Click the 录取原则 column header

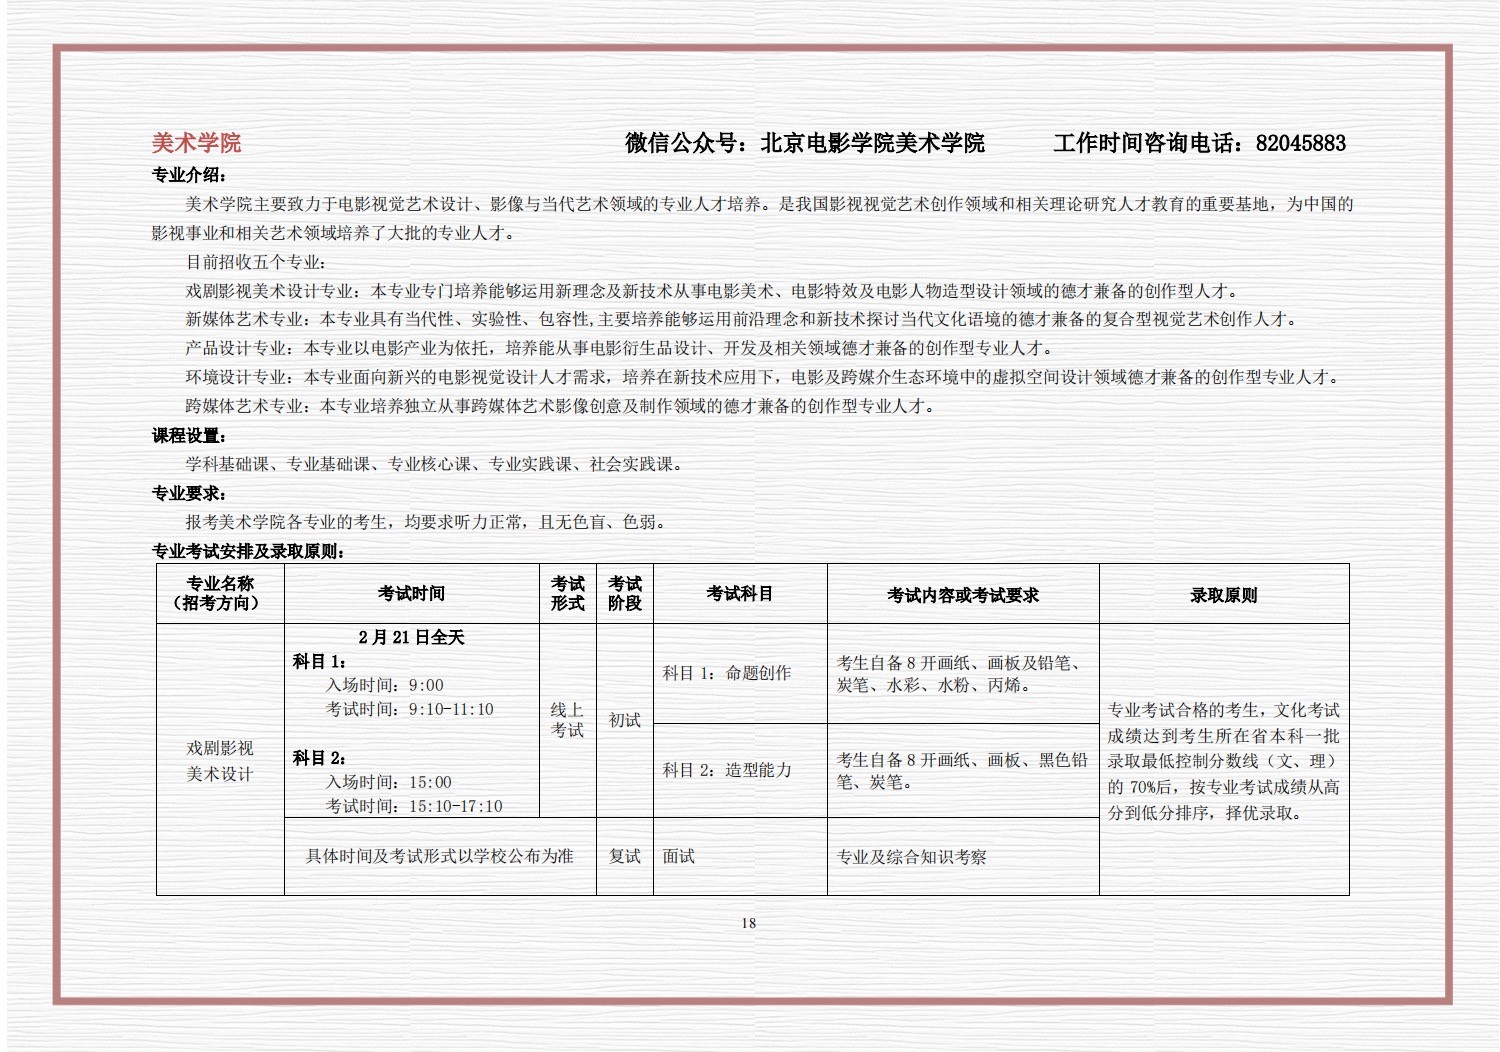pyautogui.click(x=1223, y=595)
